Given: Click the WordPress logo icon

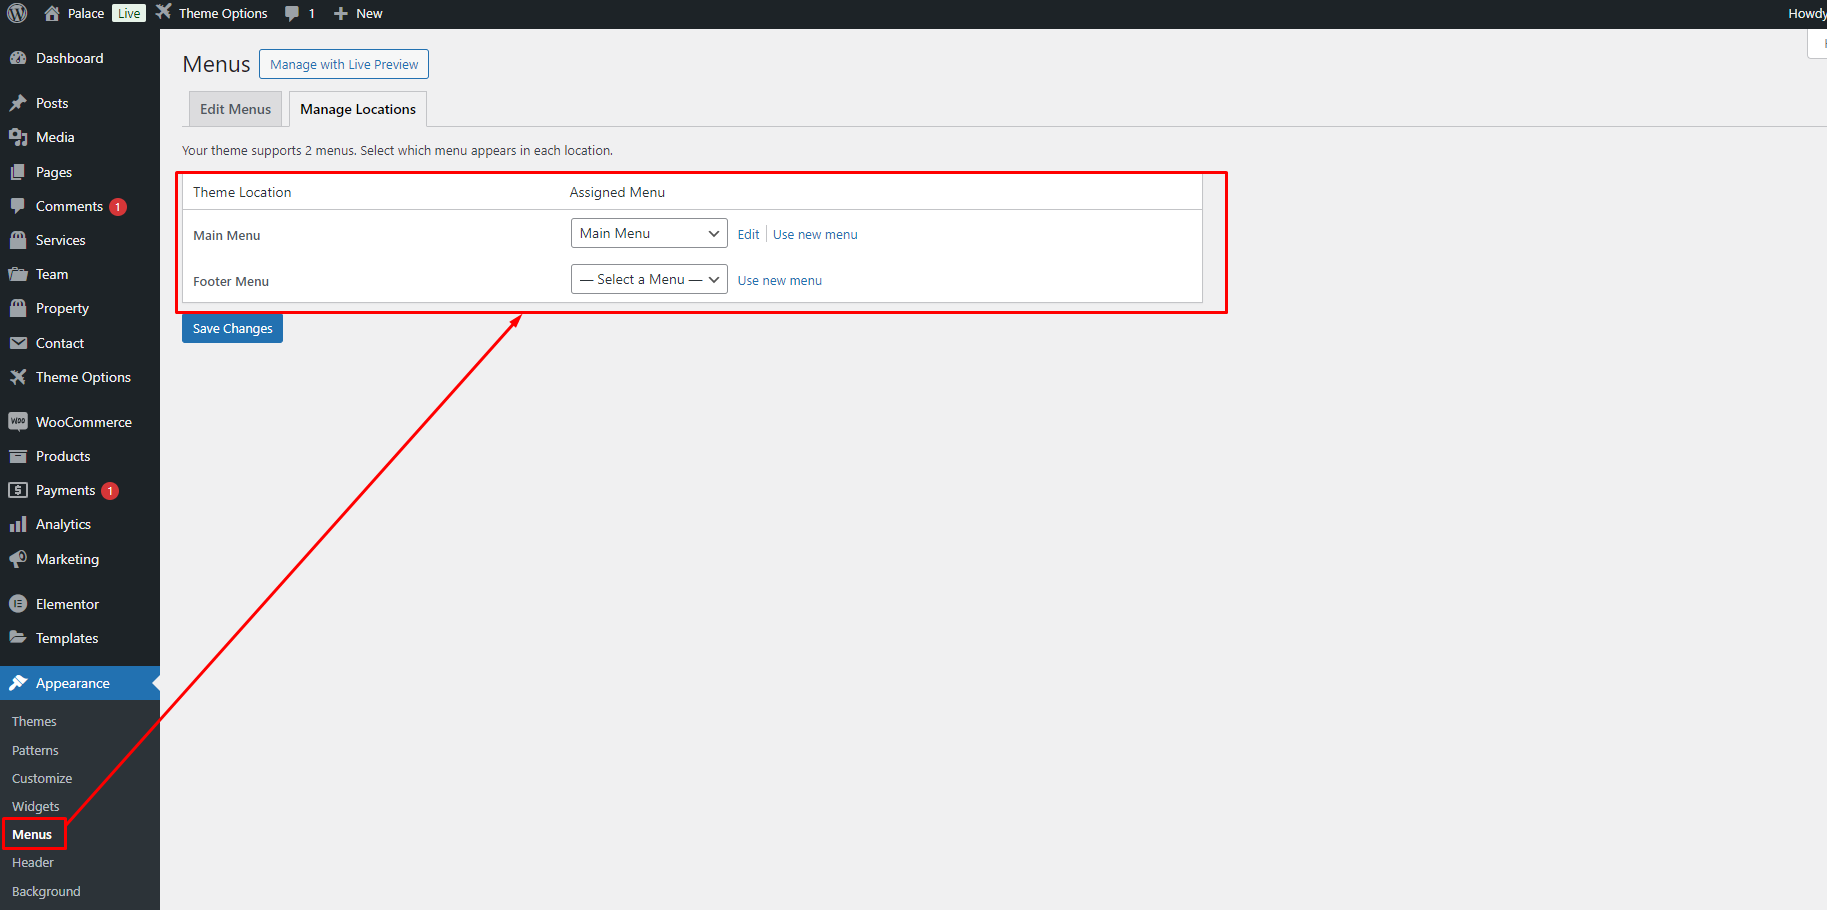Looking at the screenshot, I should 17,13.
